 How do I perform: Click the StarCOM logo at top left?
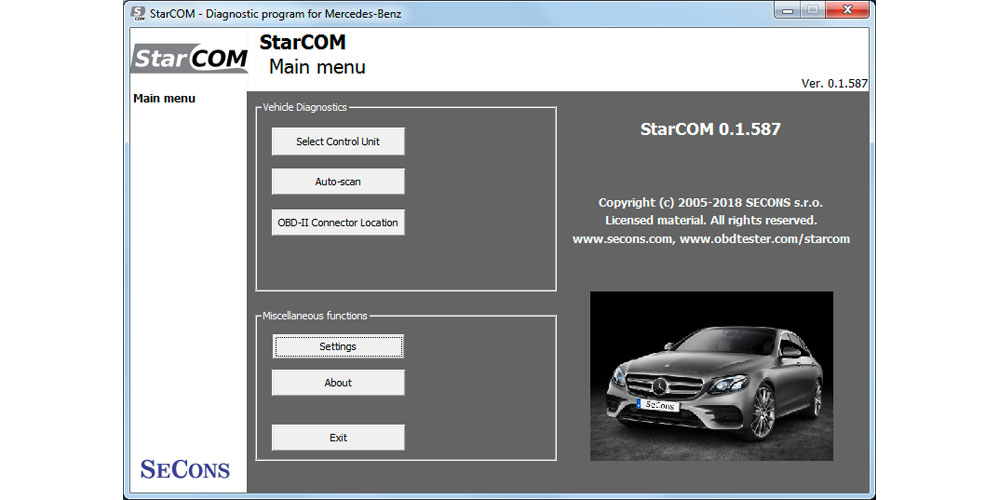190,58
